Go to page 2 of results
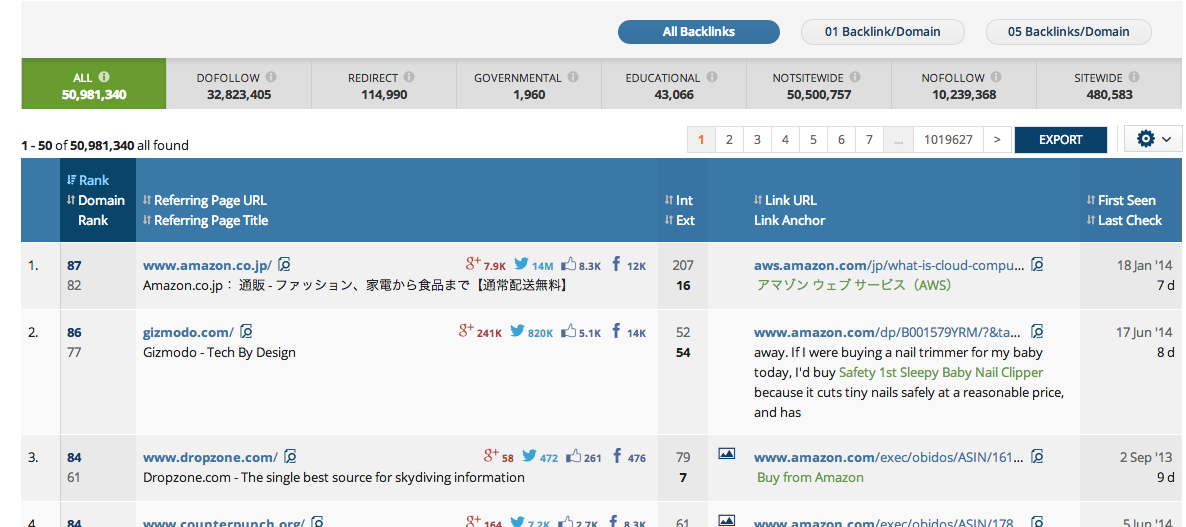This screenshot has height=527, width=1186. pyautogui.click(x=729, y=139)
